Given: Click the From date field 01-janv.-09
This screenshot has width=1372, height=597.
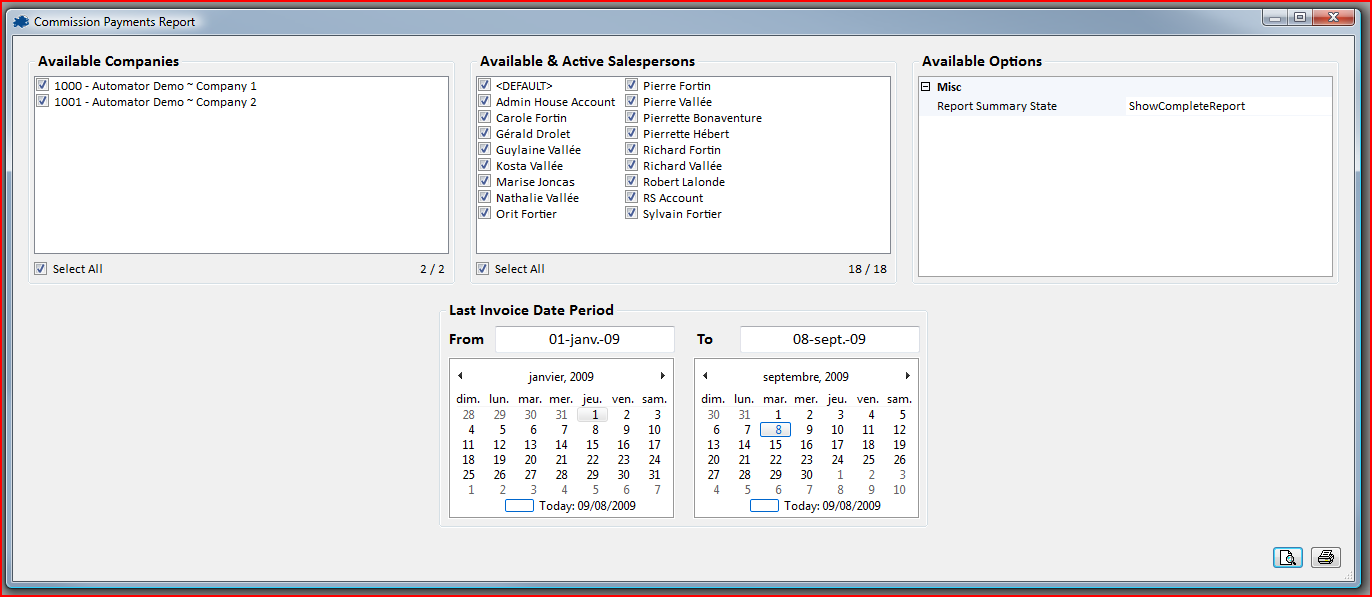Looking at the screenshot, I should pyautogui.click(x=585, y=339).
